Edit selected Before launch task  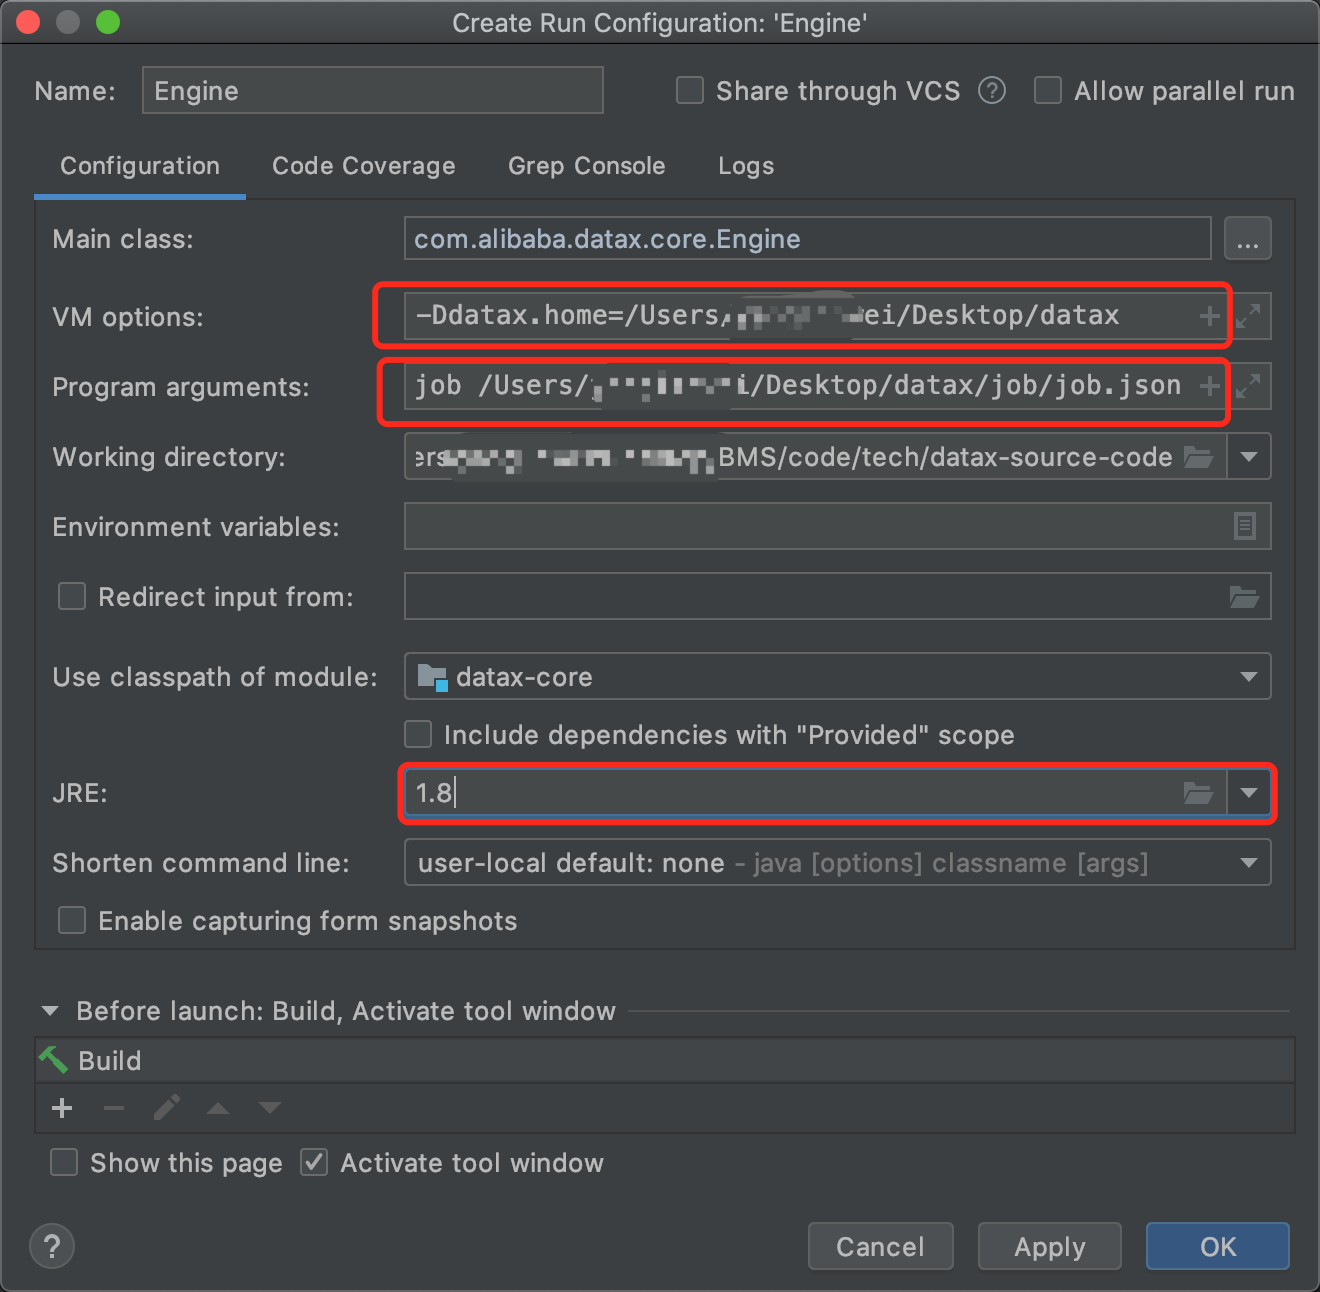[166, 1108]
